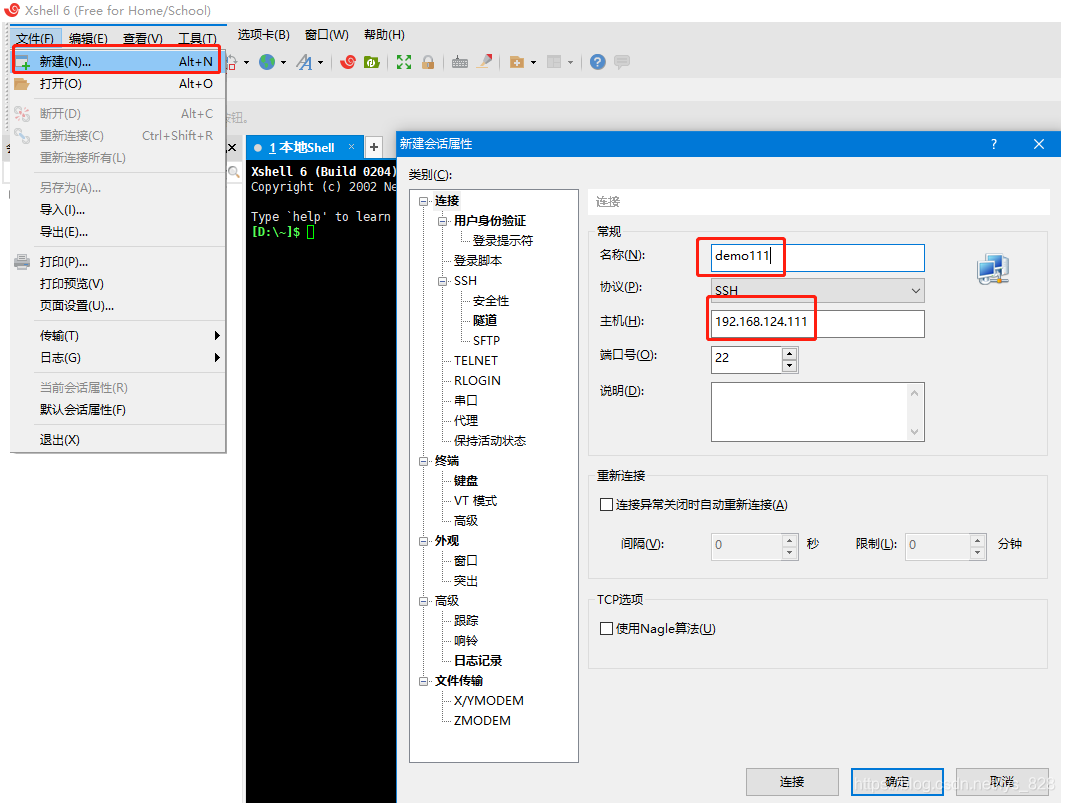Increase 端口号 with the up spinner

(789, 353)
